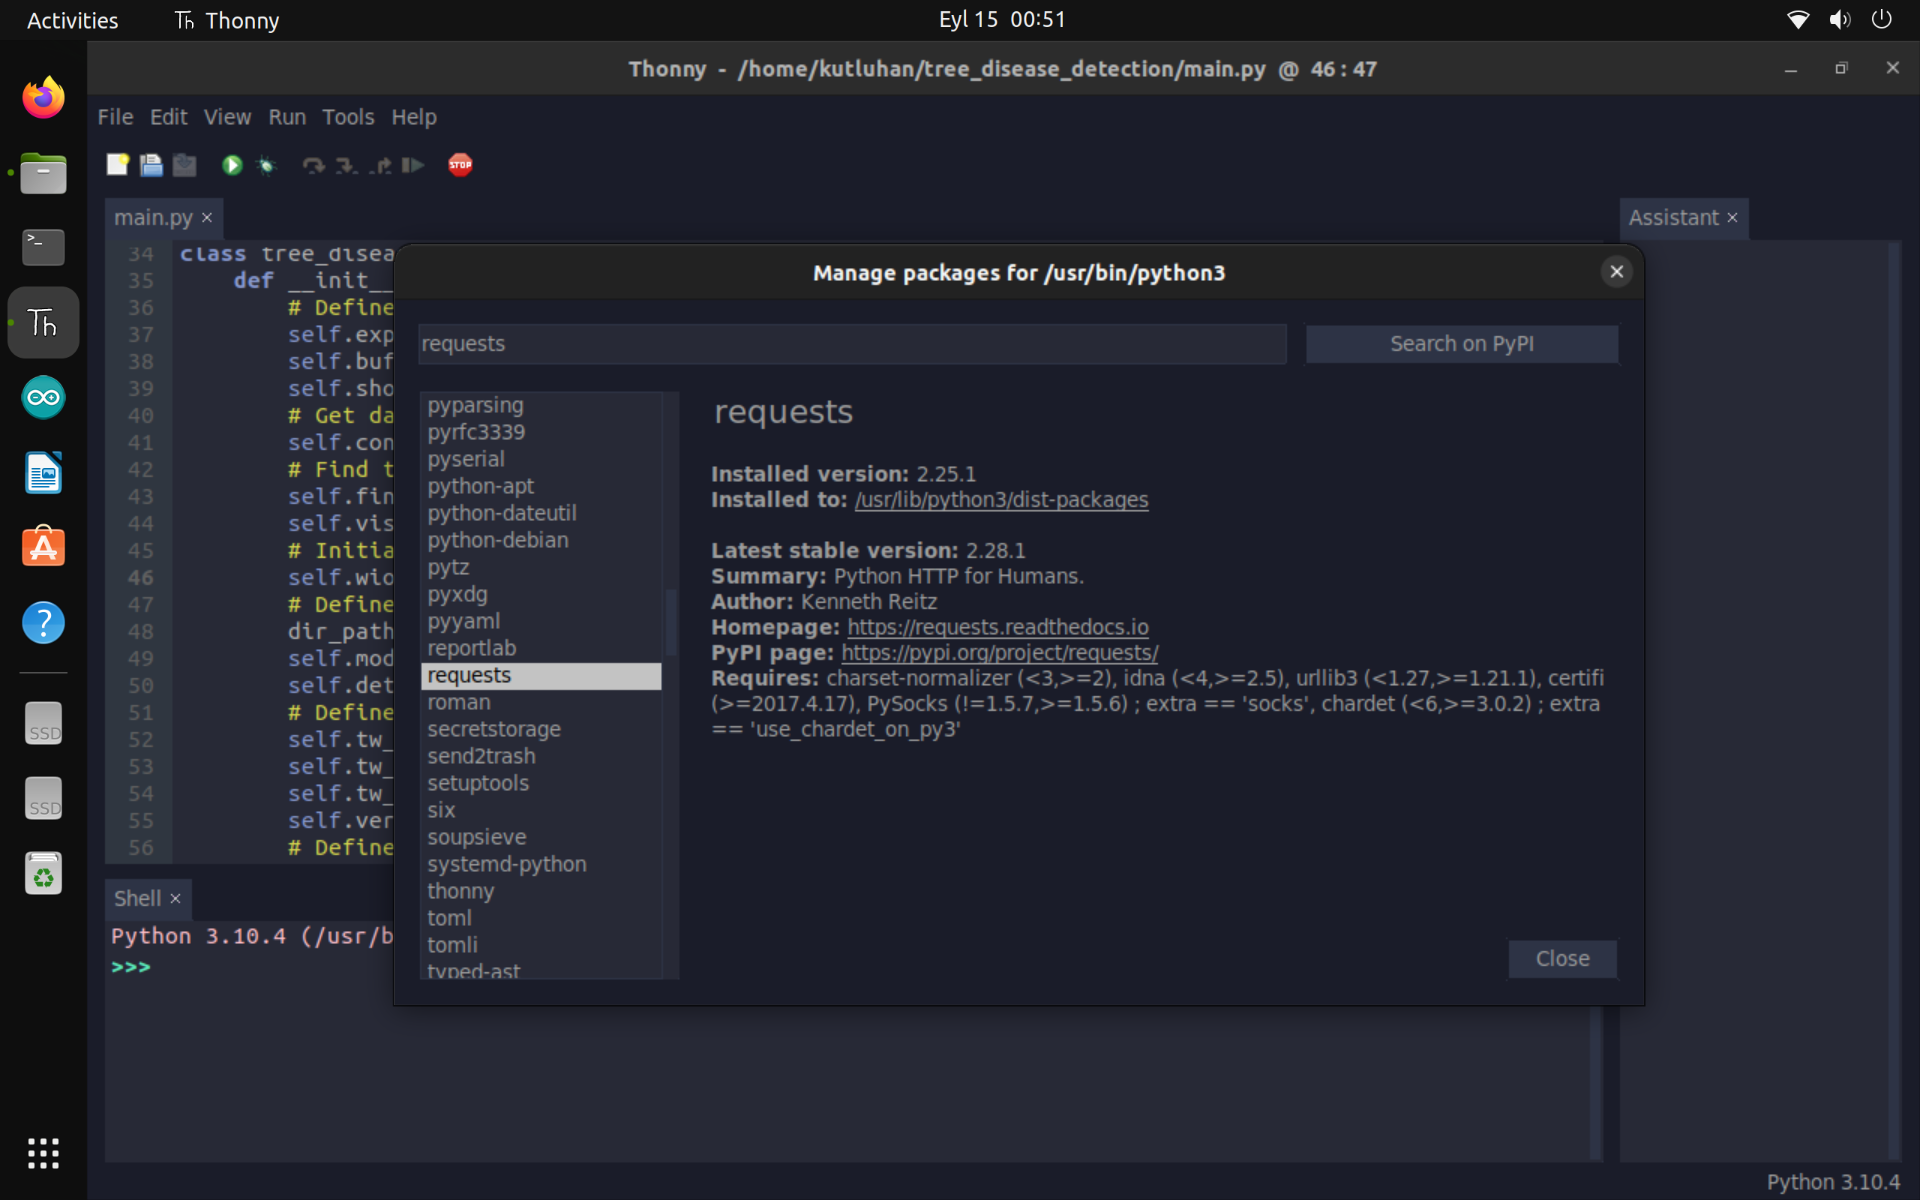Open Arduino IDE from the dock
The height and width of the screenshot is (1200, 1920).
(43, 398)
